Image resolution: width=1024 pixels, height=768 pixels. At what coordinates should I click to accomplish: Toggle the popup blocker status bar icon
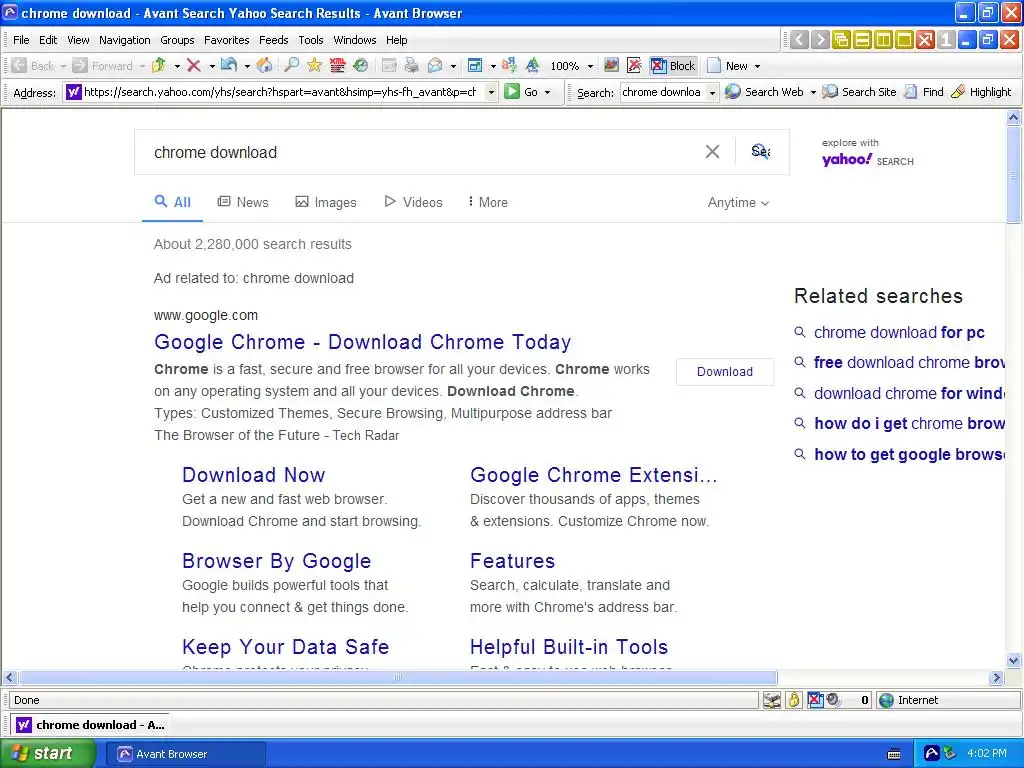(815, 700)
